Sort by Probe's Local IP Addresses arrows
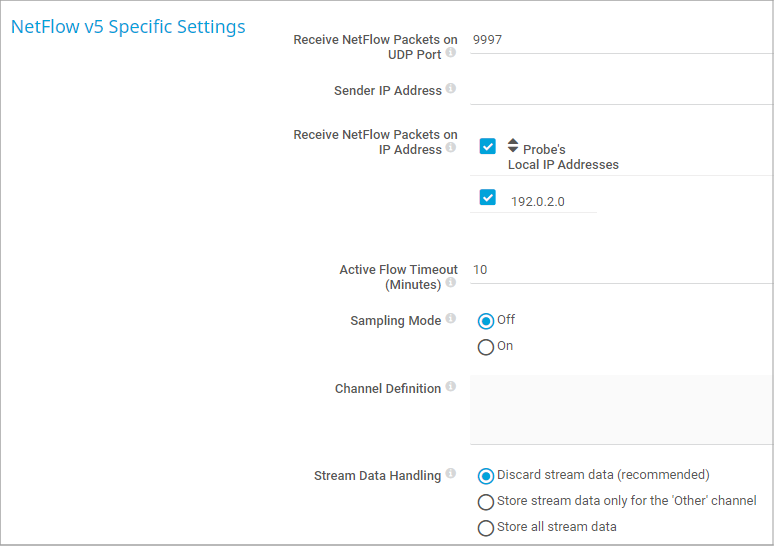 [513, 145]
